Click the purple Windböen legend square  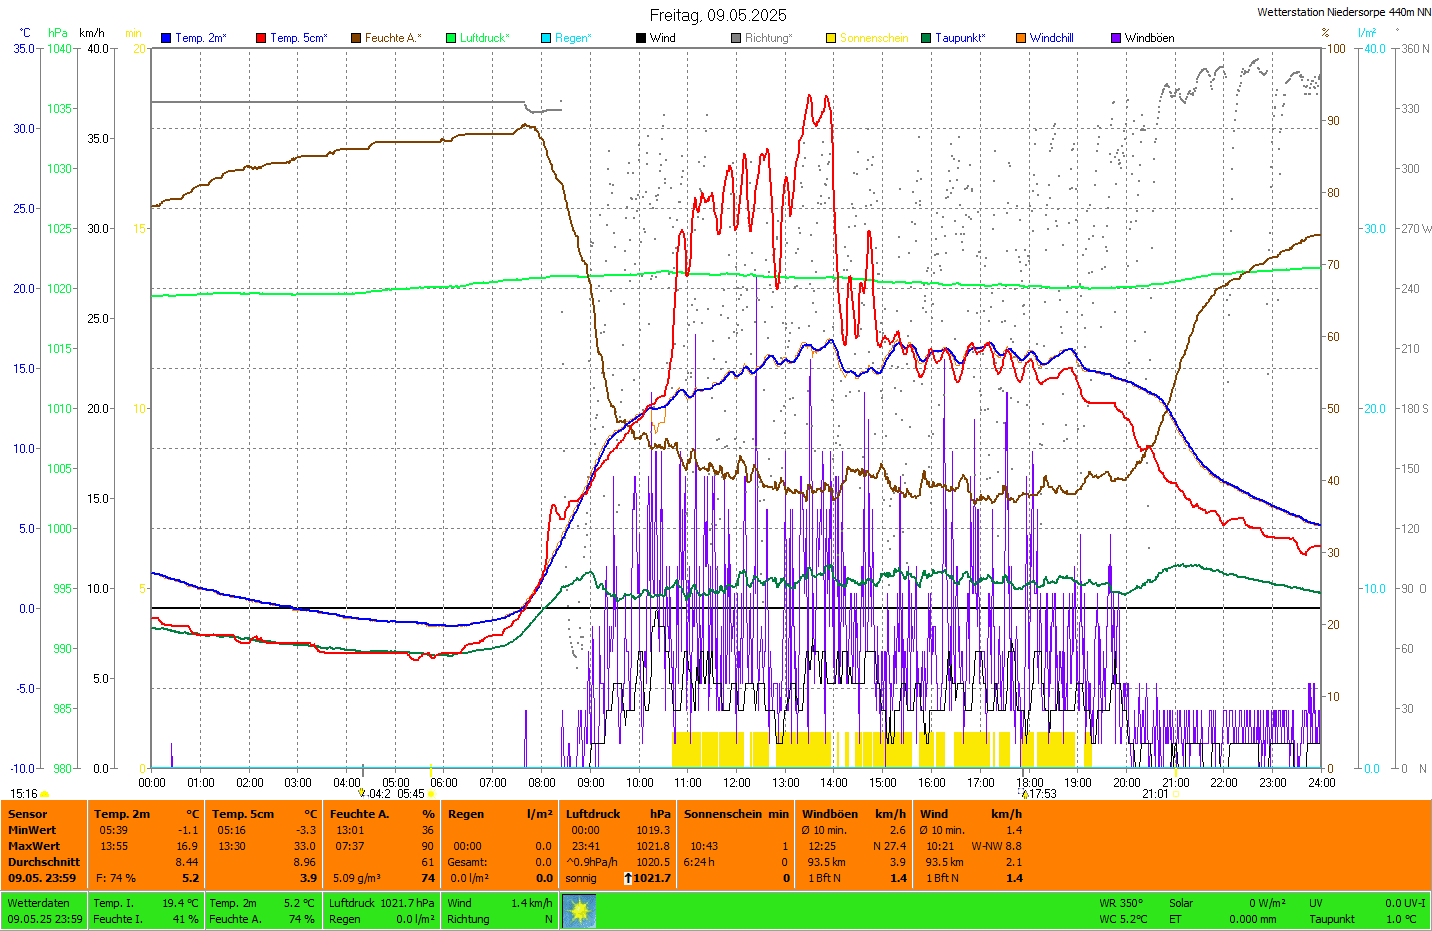point(1116,38)
